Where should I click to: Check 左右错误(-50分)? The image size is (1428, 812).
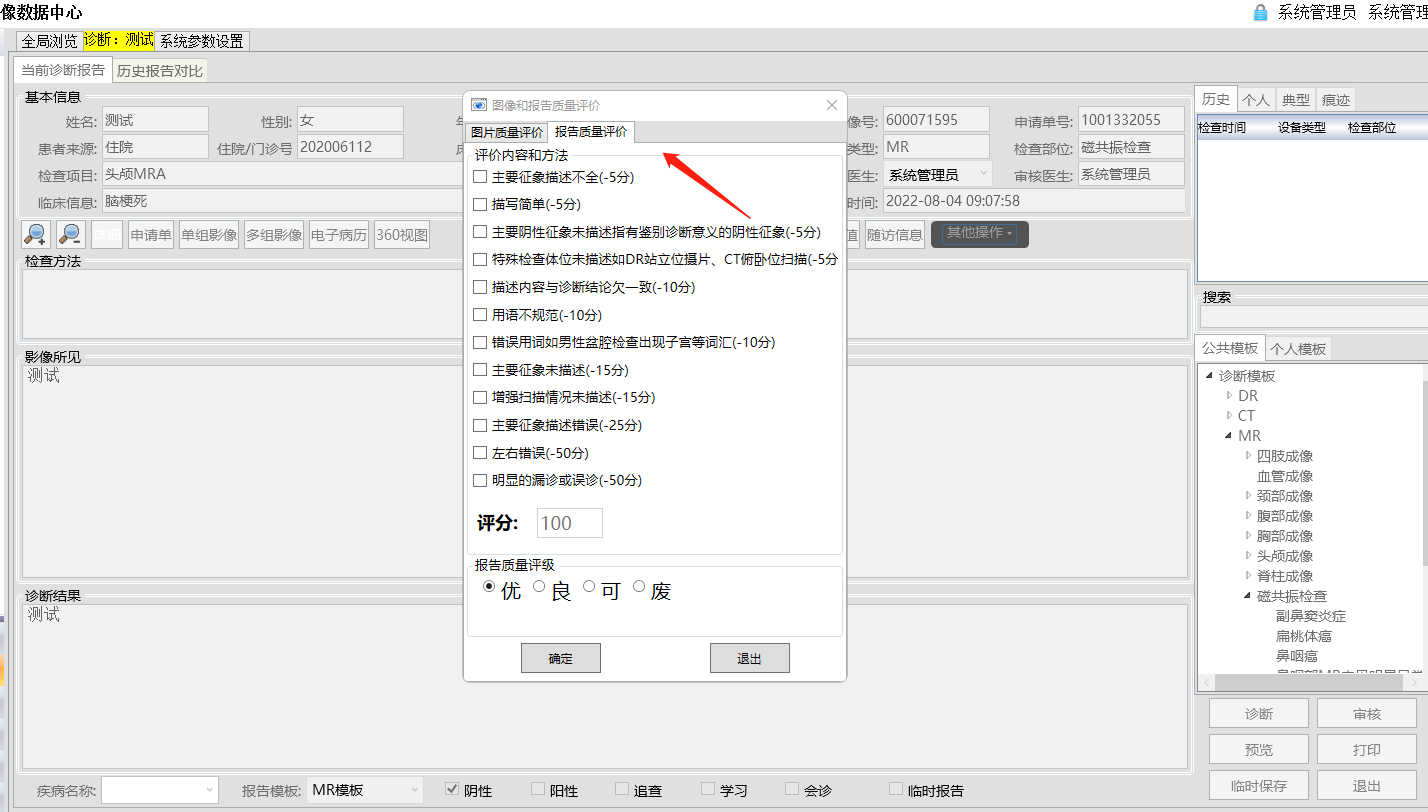click(x=480, y=453)
